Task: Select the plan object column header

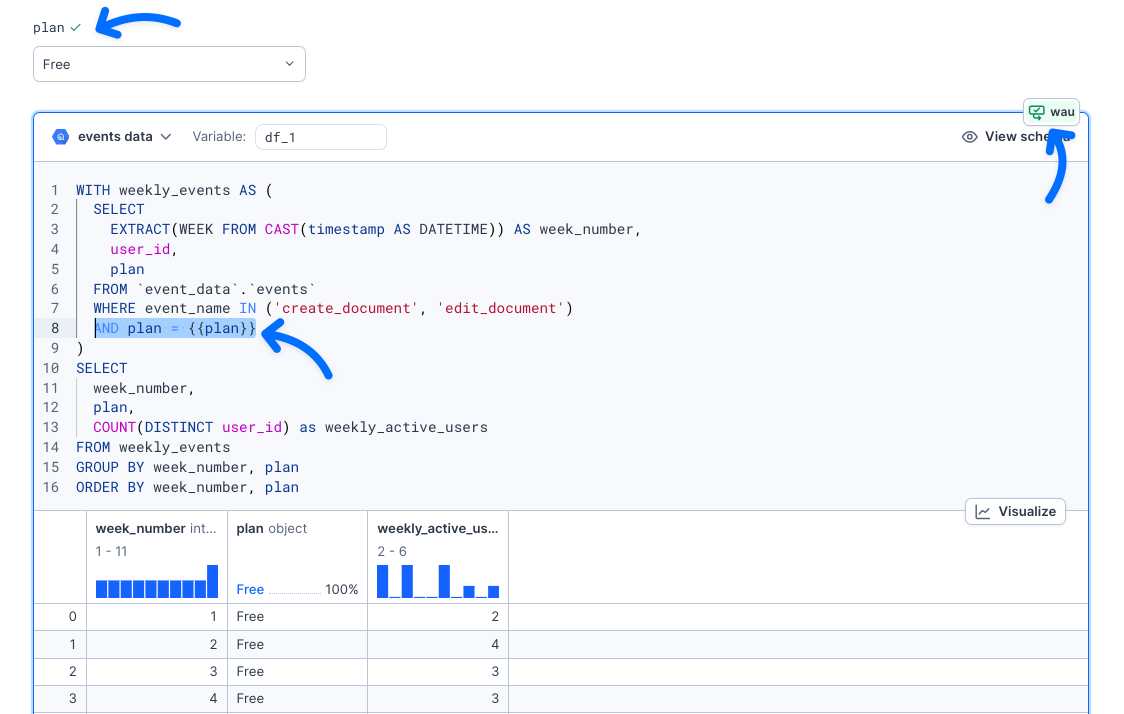Action: [x=272, y=528]
